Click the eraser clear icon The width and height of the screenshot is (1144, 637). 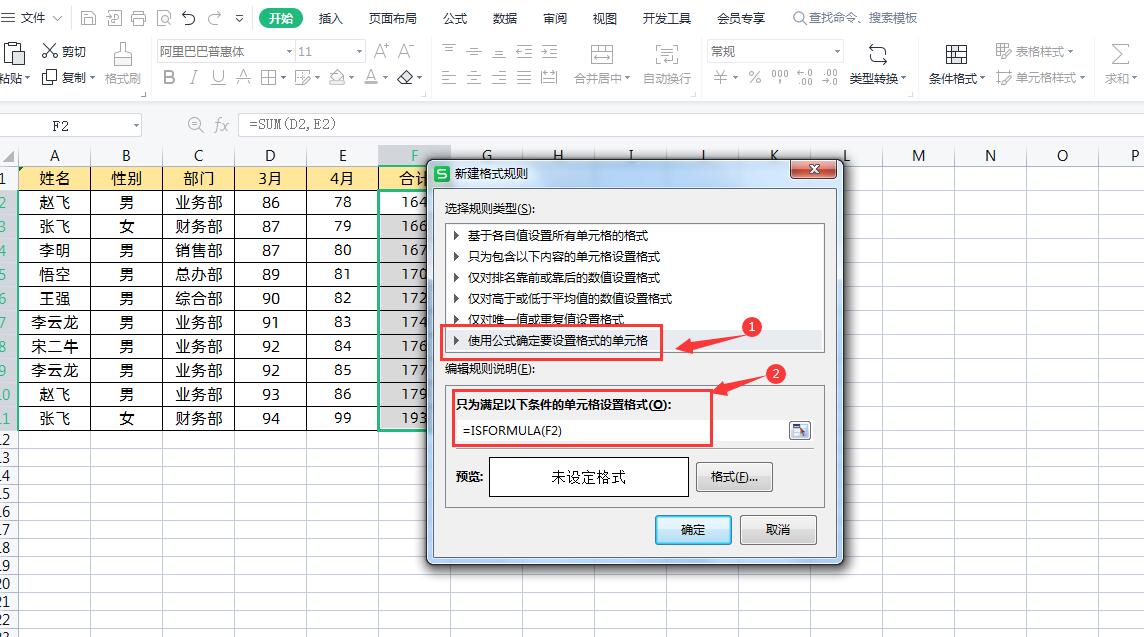point(405,77)
